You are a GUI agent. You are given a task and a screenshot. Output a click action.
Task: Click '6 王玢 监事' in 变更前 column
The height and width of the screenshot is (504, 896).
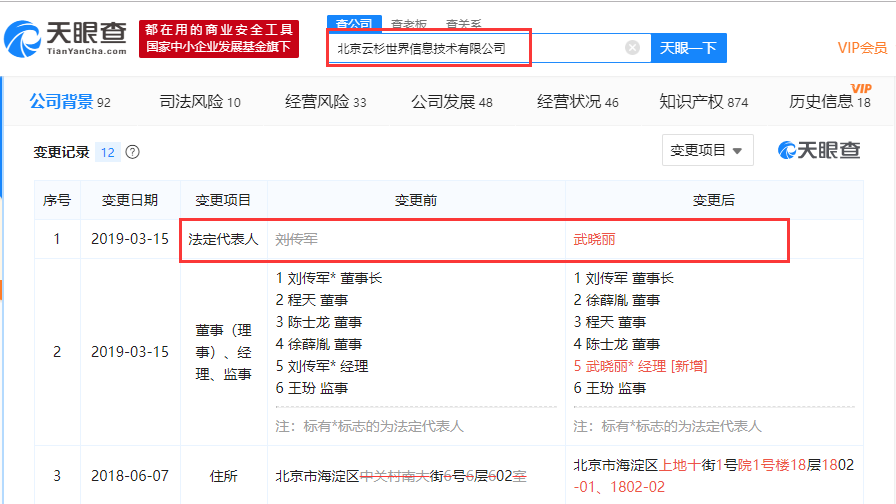coord(311,388)
